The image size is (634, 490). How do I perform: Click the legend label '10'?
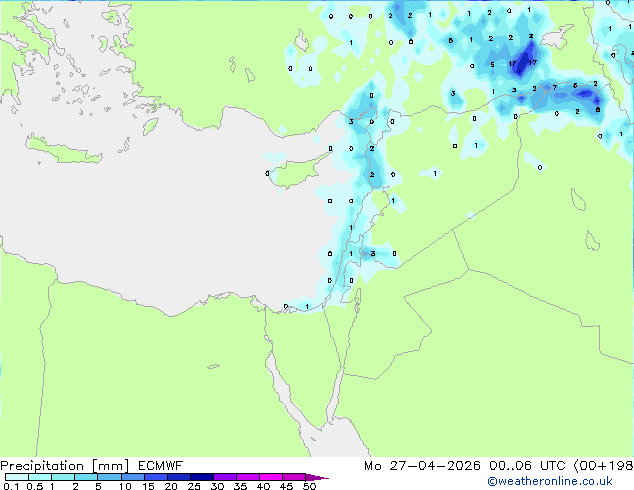pos(125,486)
